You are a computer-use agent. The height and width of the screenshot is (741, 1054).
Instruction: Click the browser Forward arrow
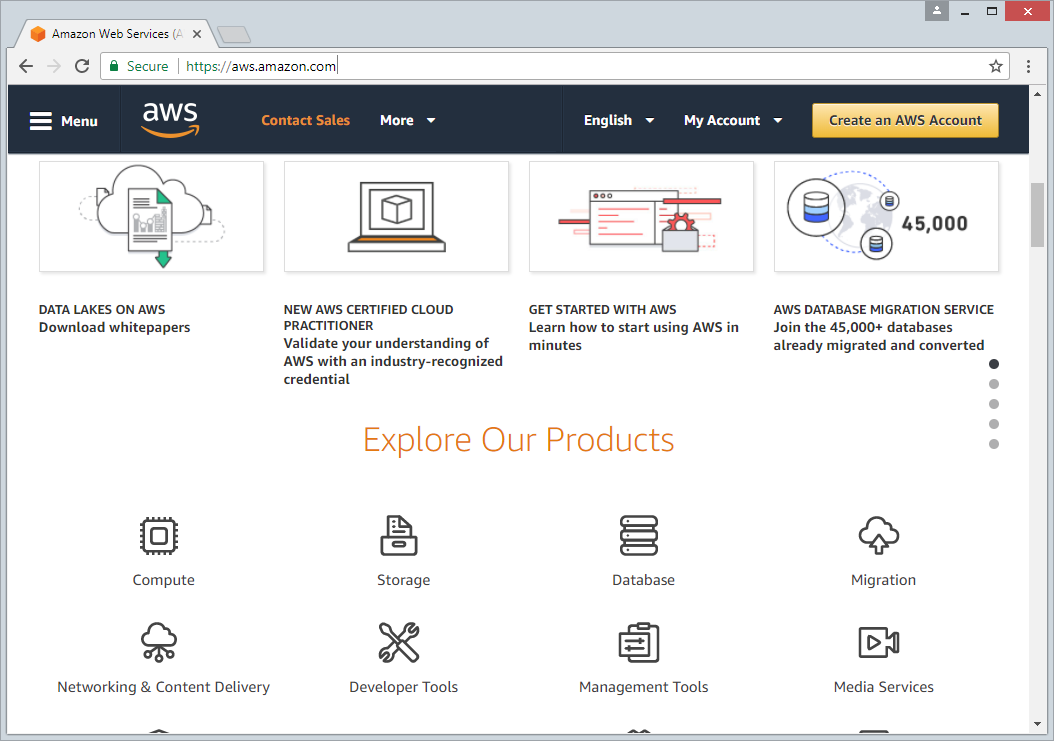[54, 66]
